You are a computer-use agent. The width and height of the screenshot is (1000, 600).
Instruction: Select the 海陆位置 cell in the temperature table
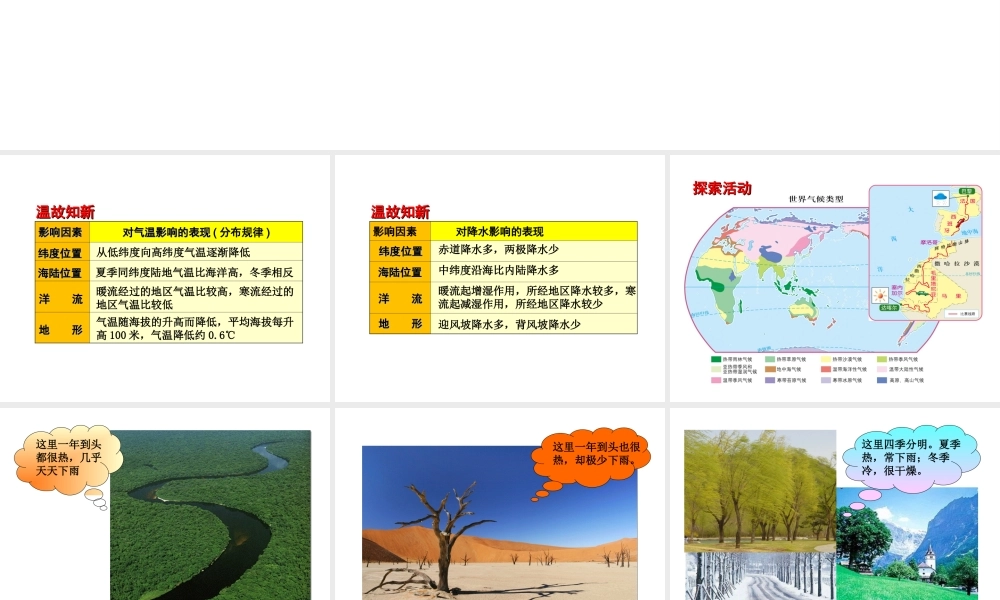click(x=62, y=272)
